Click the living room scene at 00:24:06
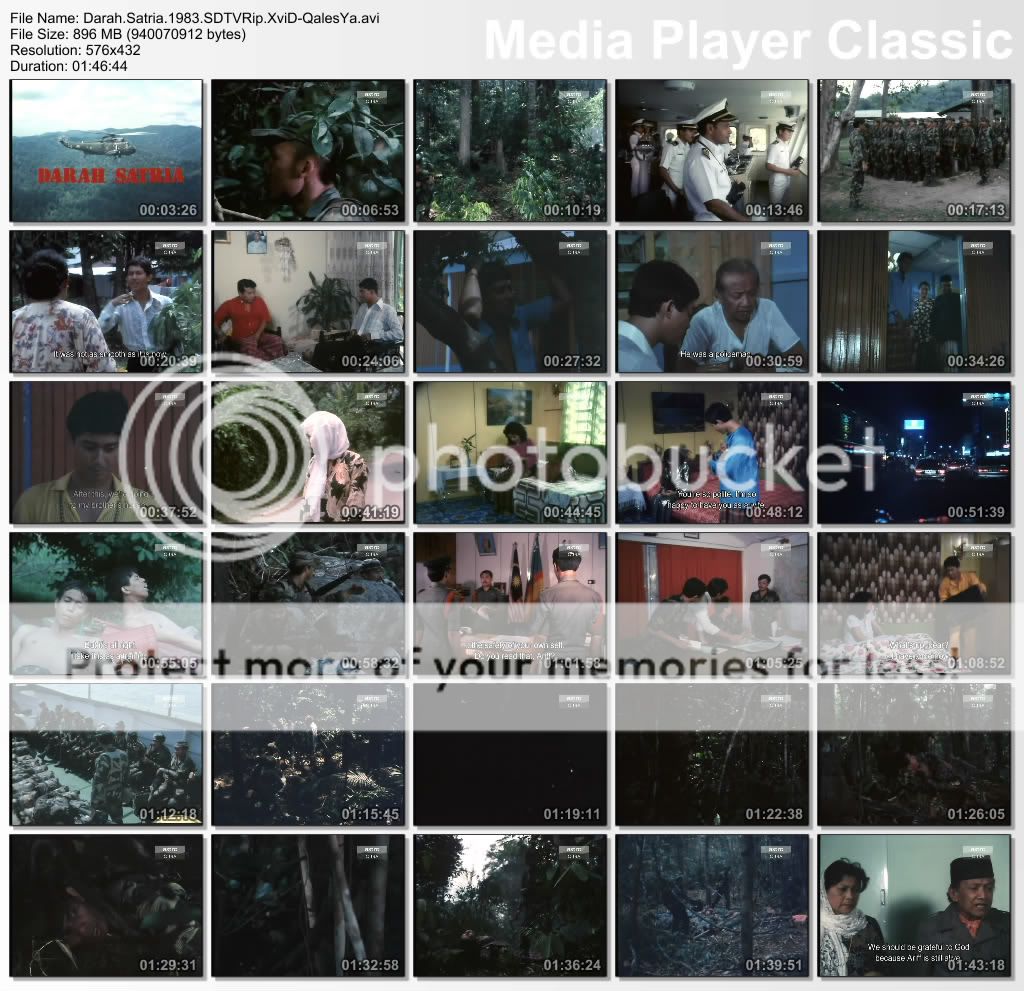Image resolution: width=1024 pixels, height=991 pixels. coord(308,302)
